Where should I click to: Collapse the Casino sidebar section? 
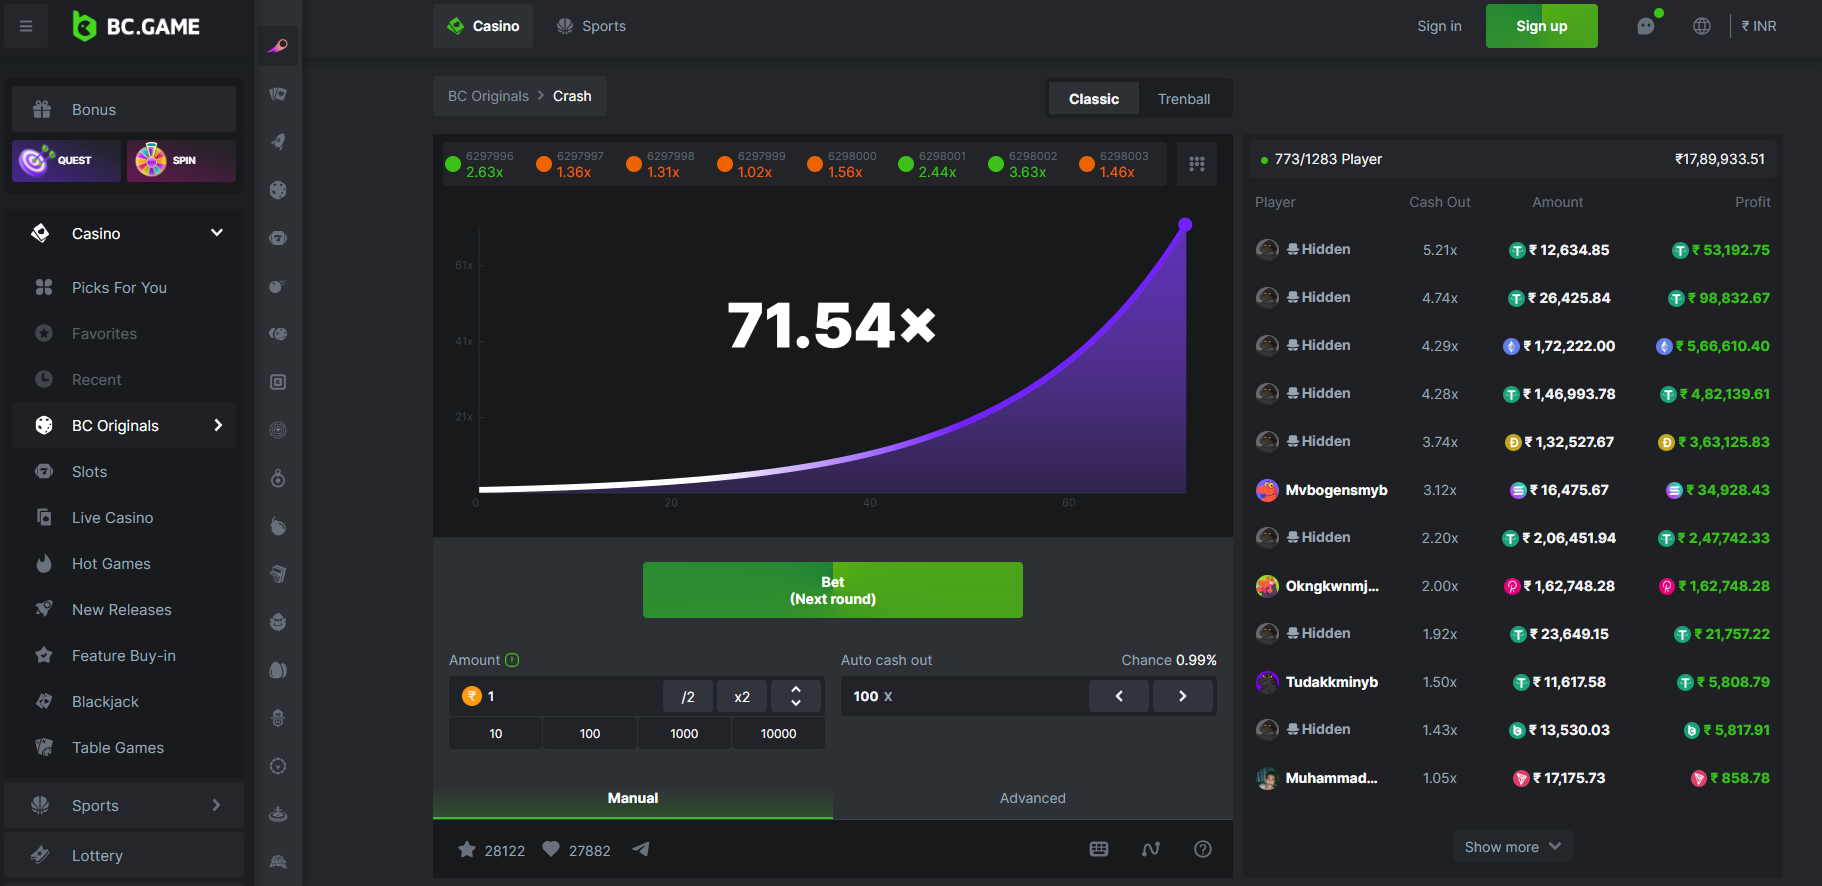[217, 233]
